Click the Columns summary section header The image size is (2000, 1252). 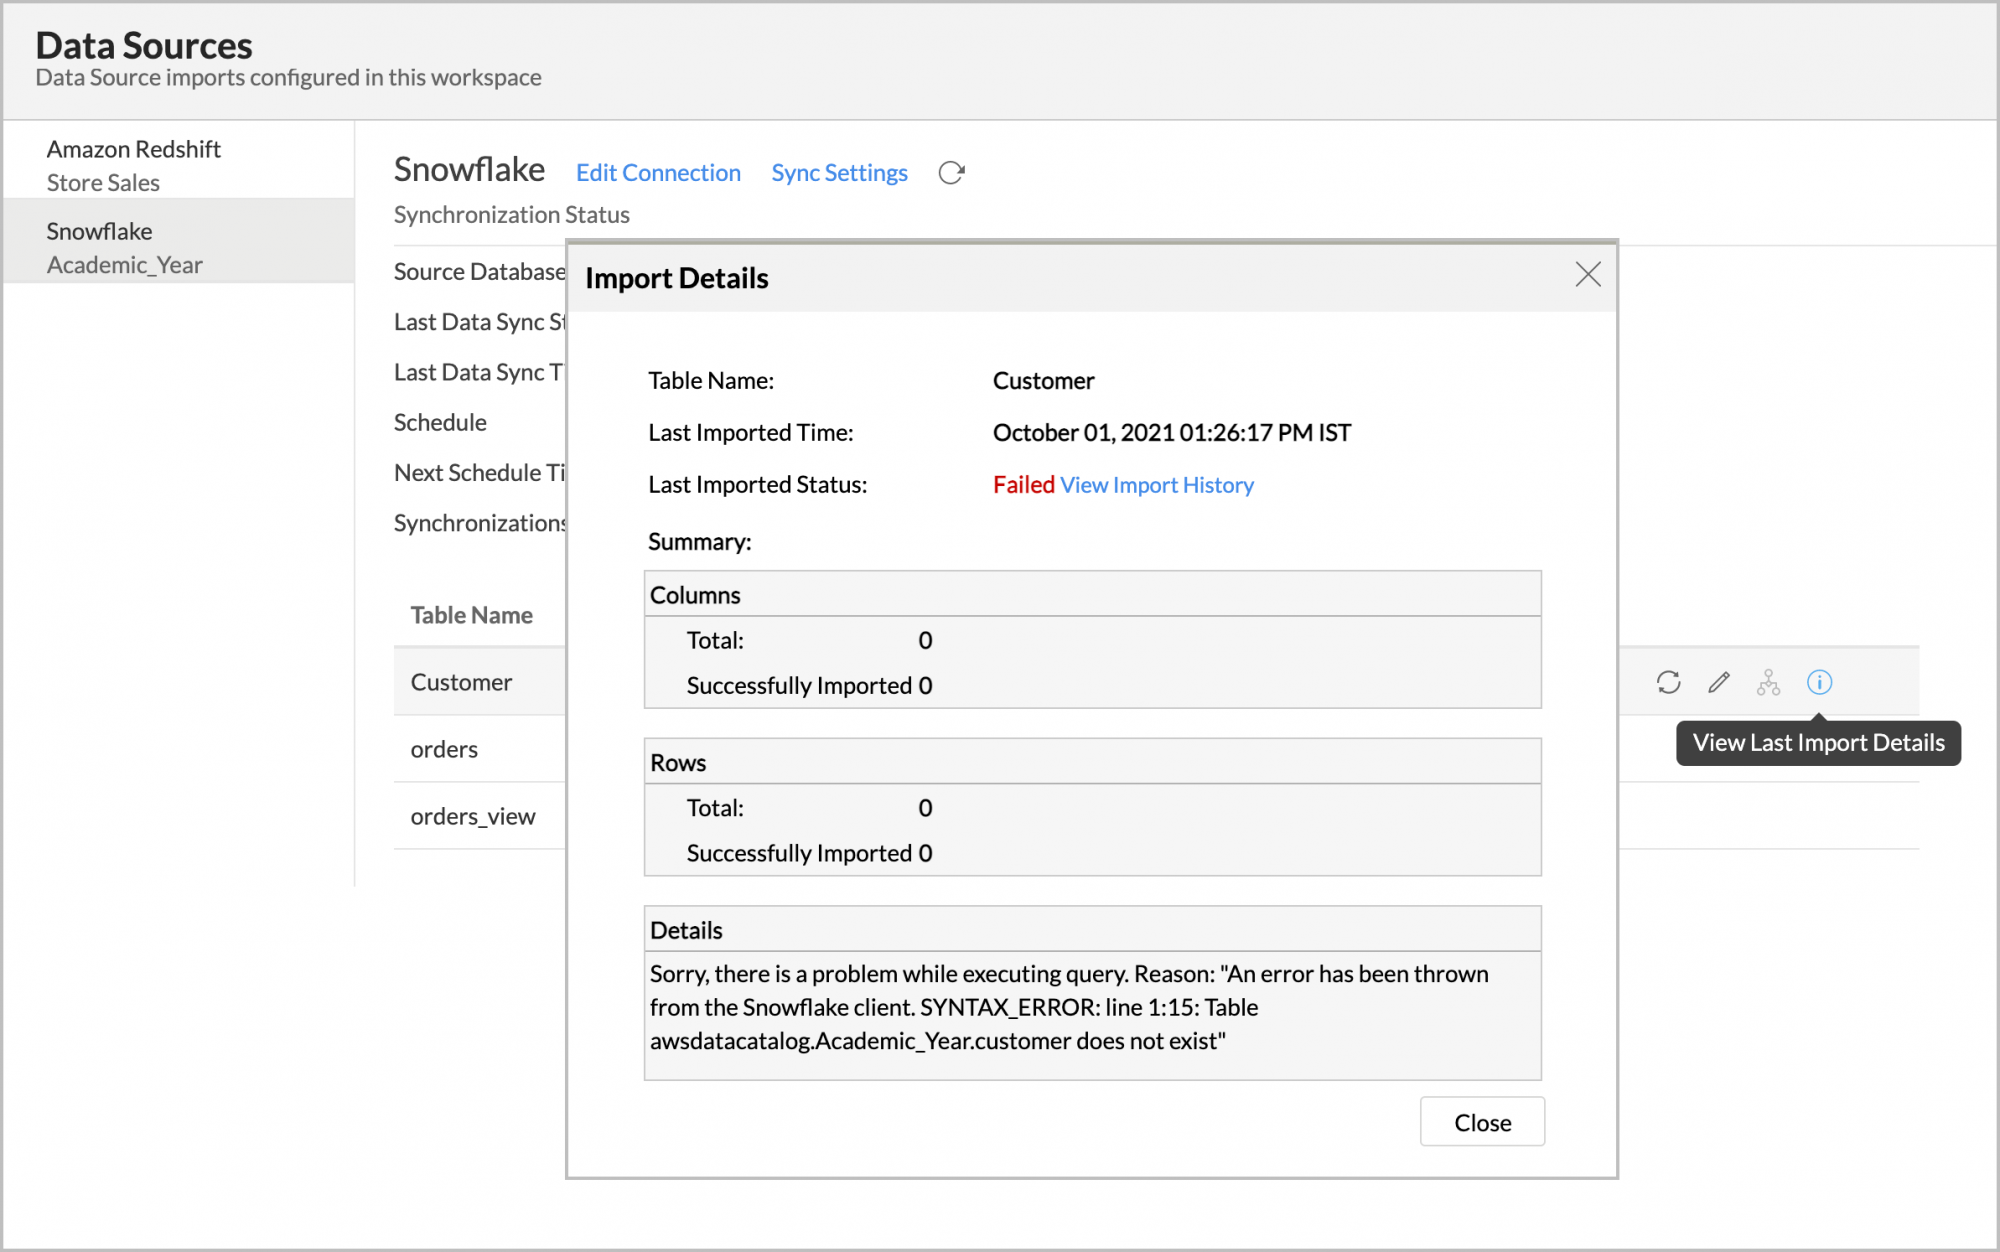tap(1092, 594)
